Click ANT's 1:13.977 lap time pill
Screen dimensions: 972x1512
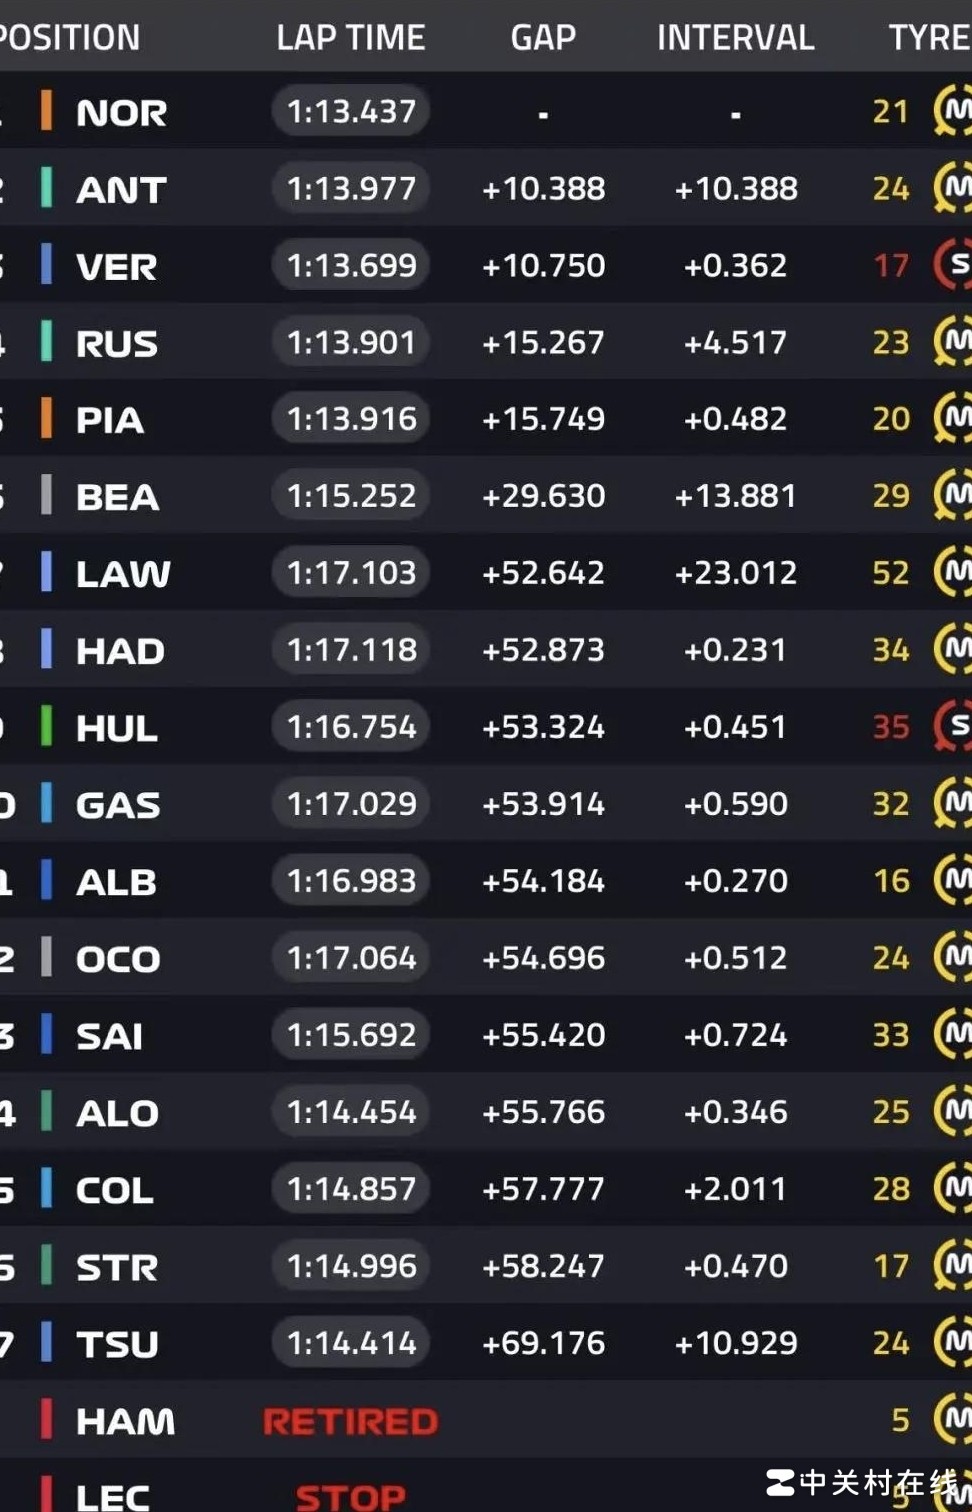pos(351,188)
